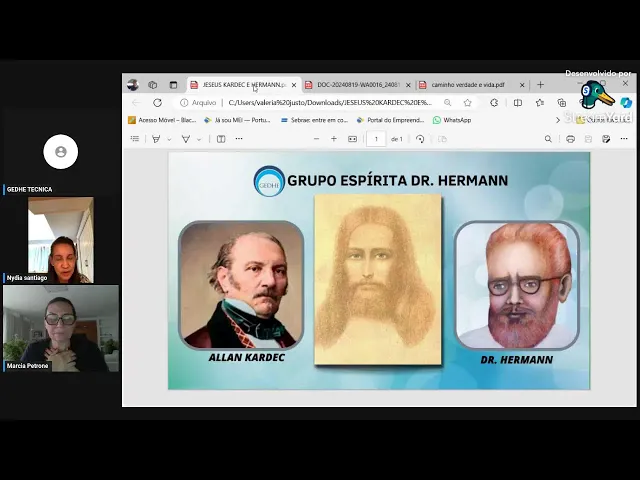The image size is (640, 480).
Task: Open the Workspaces icon in Edge
Action: pos(153,85)
